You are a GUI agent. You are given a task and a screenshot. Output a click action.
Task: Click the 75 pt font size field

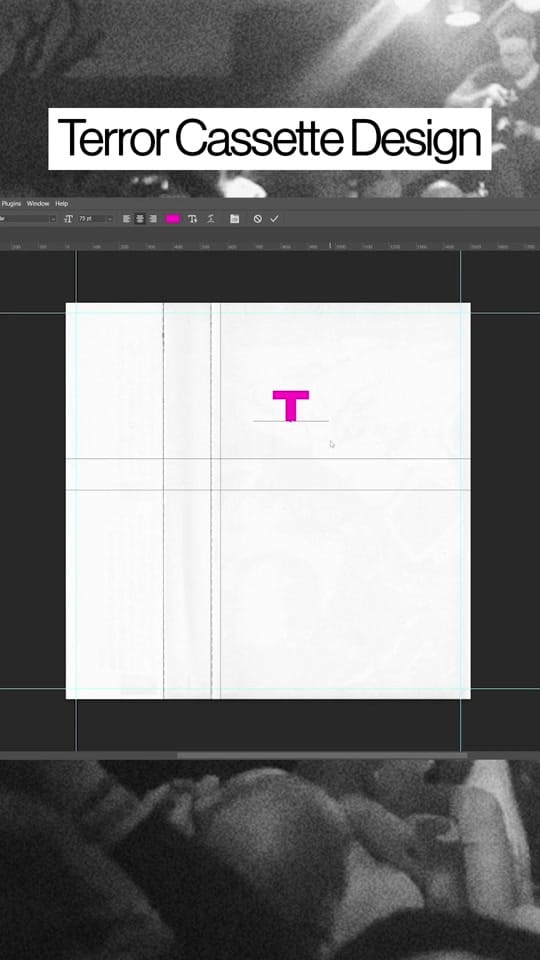coord(92,219)
